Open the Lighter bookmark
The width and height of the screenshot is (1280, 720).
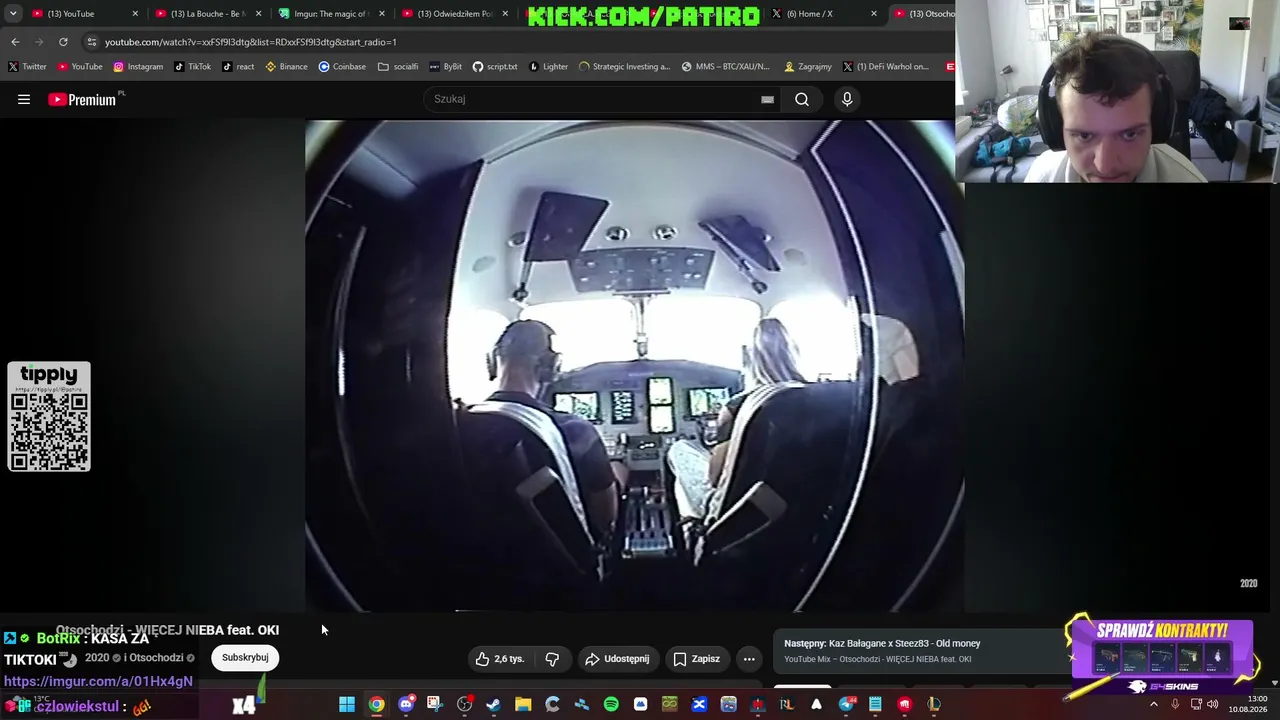click(548, 67)
